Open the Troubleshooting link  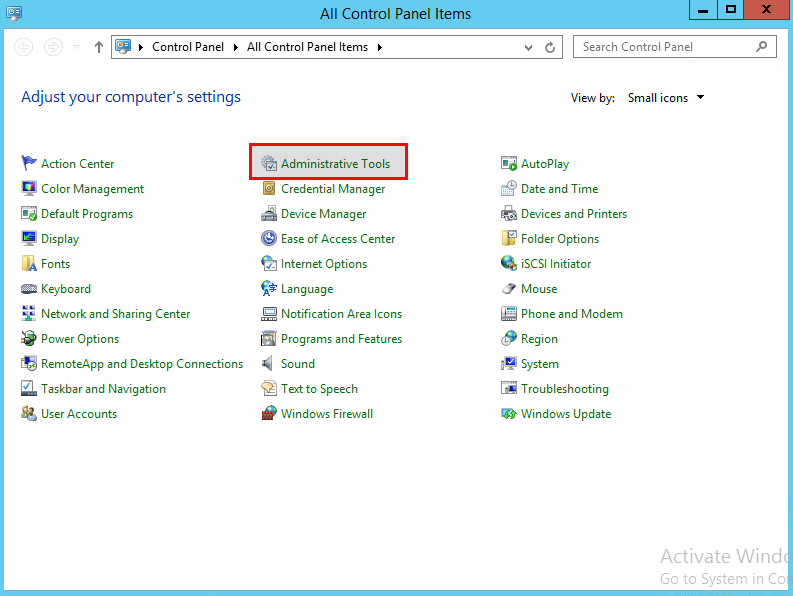[565, 389]
